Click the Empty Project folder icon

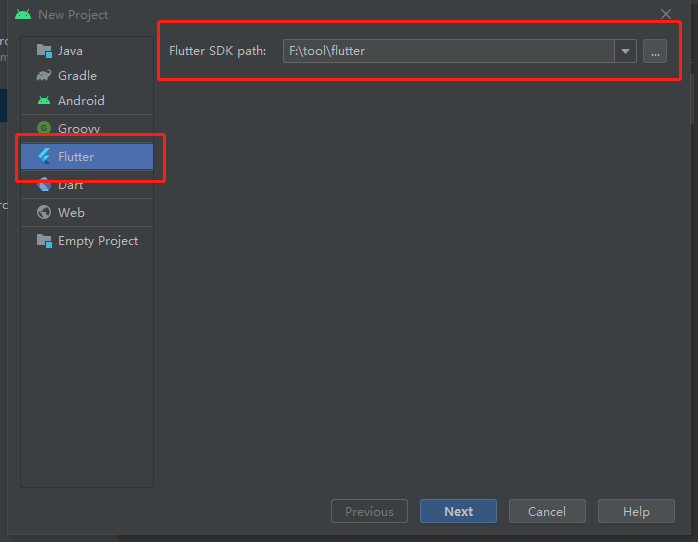tap(44, 241)
